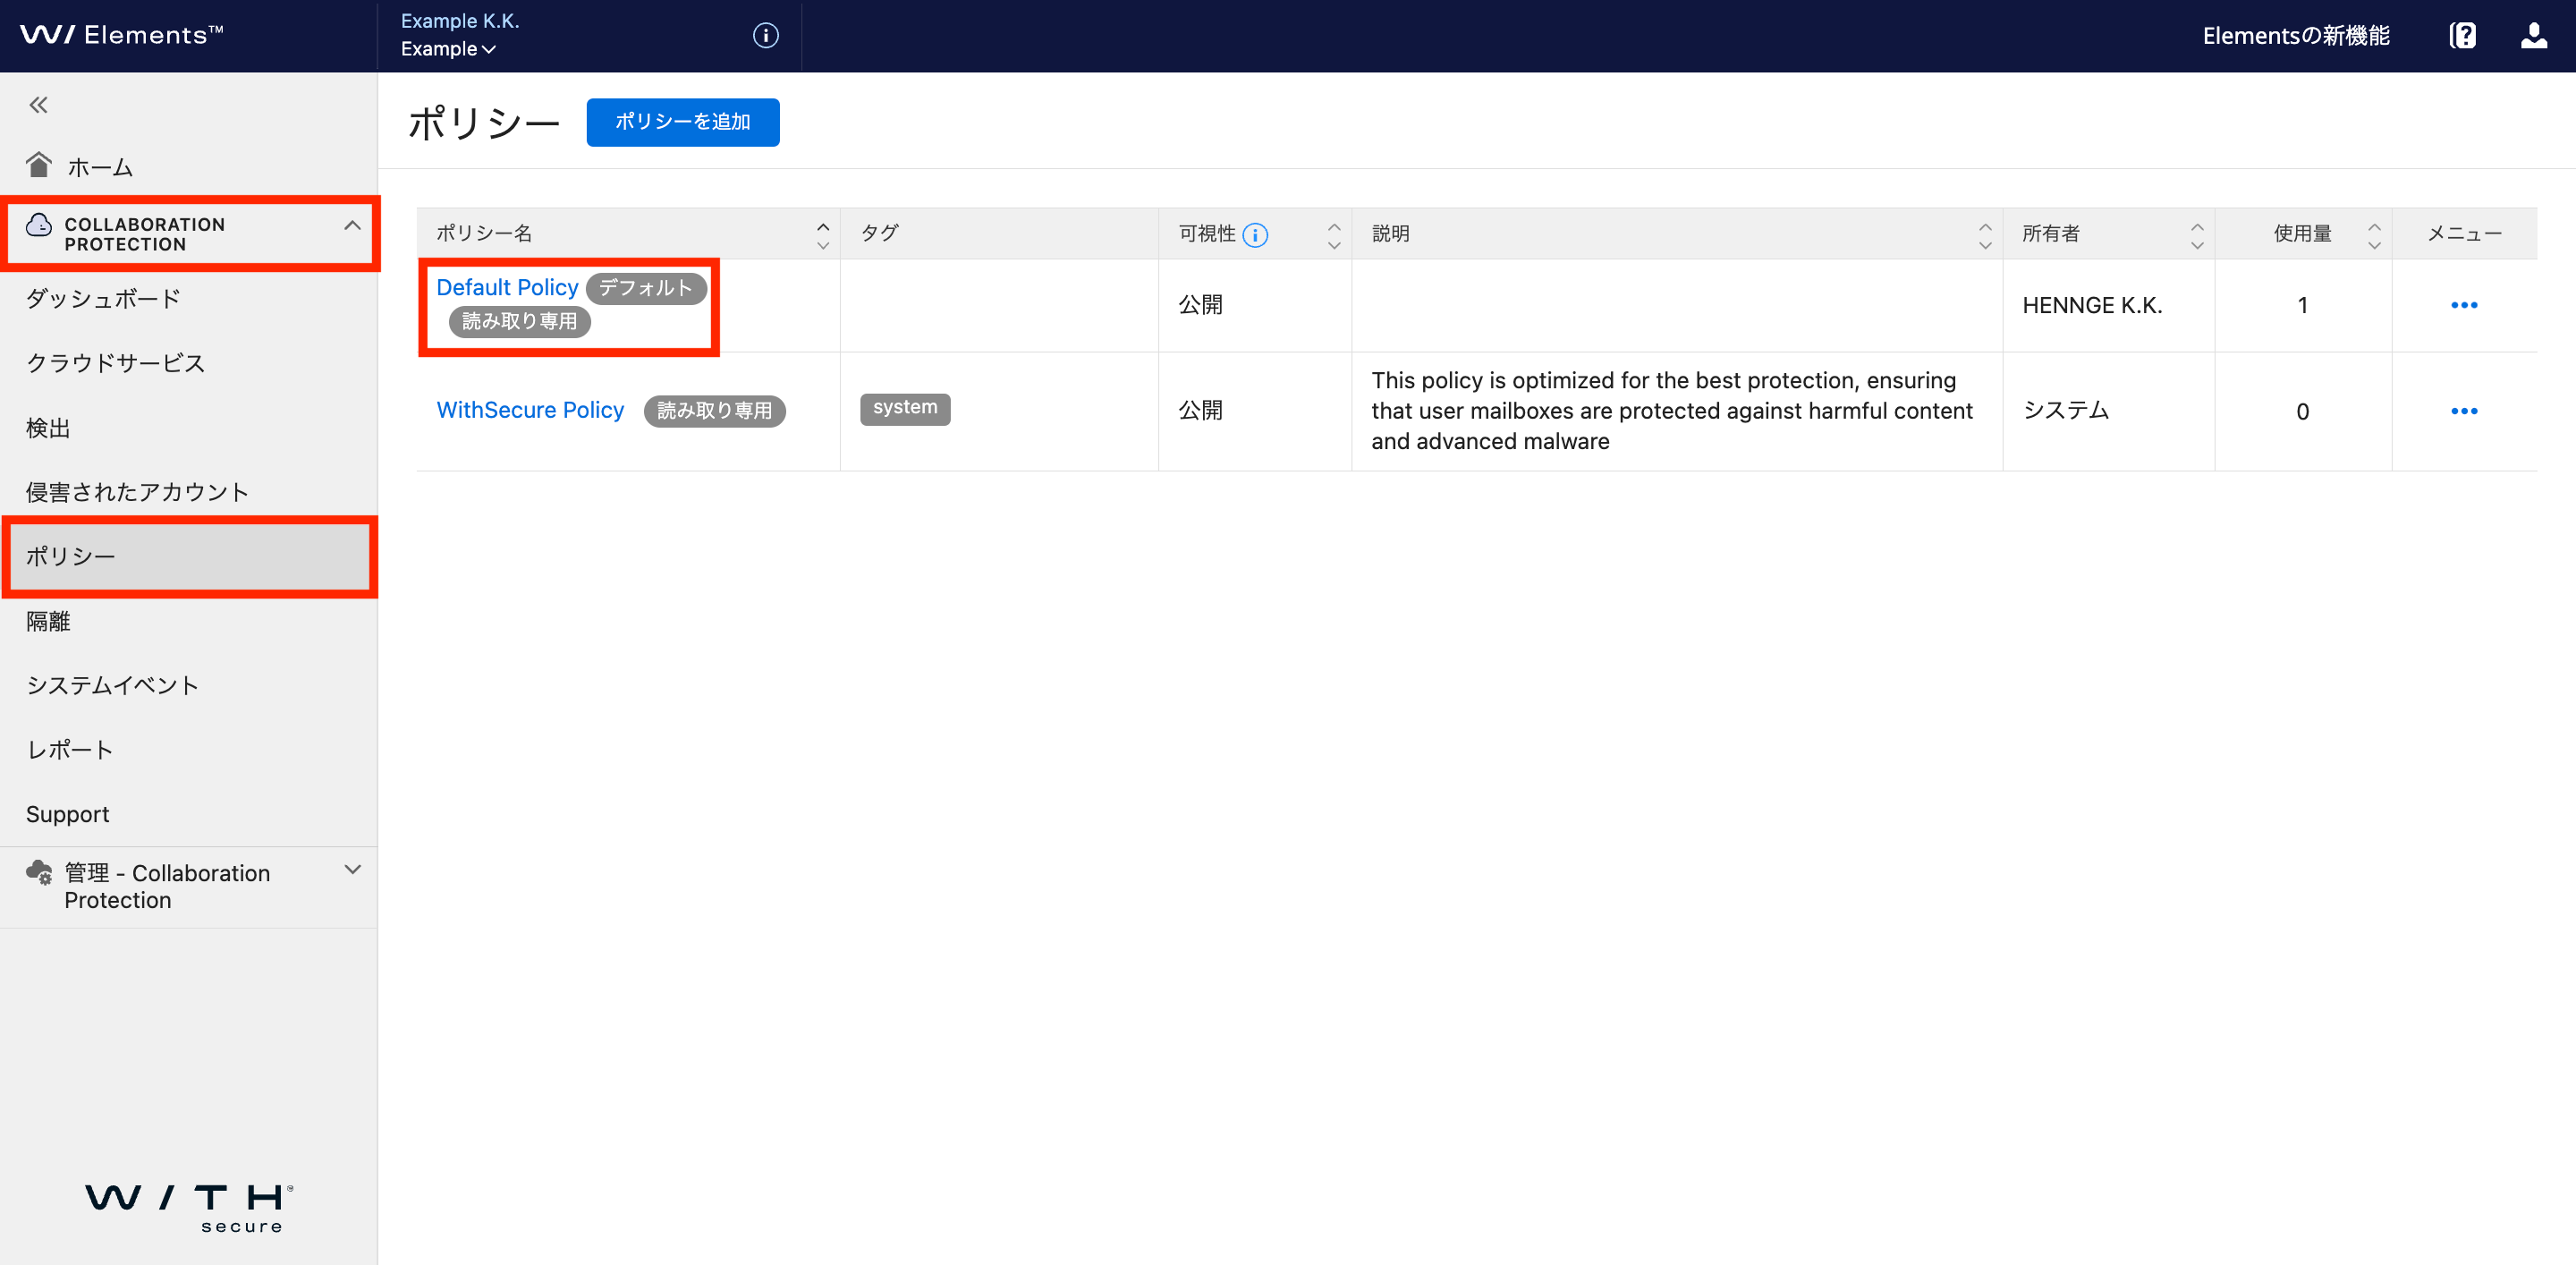The width and height of the screenshot is (2576, 1265).
Task: Open the Example organization dropdown
Action: coord(448,49)
